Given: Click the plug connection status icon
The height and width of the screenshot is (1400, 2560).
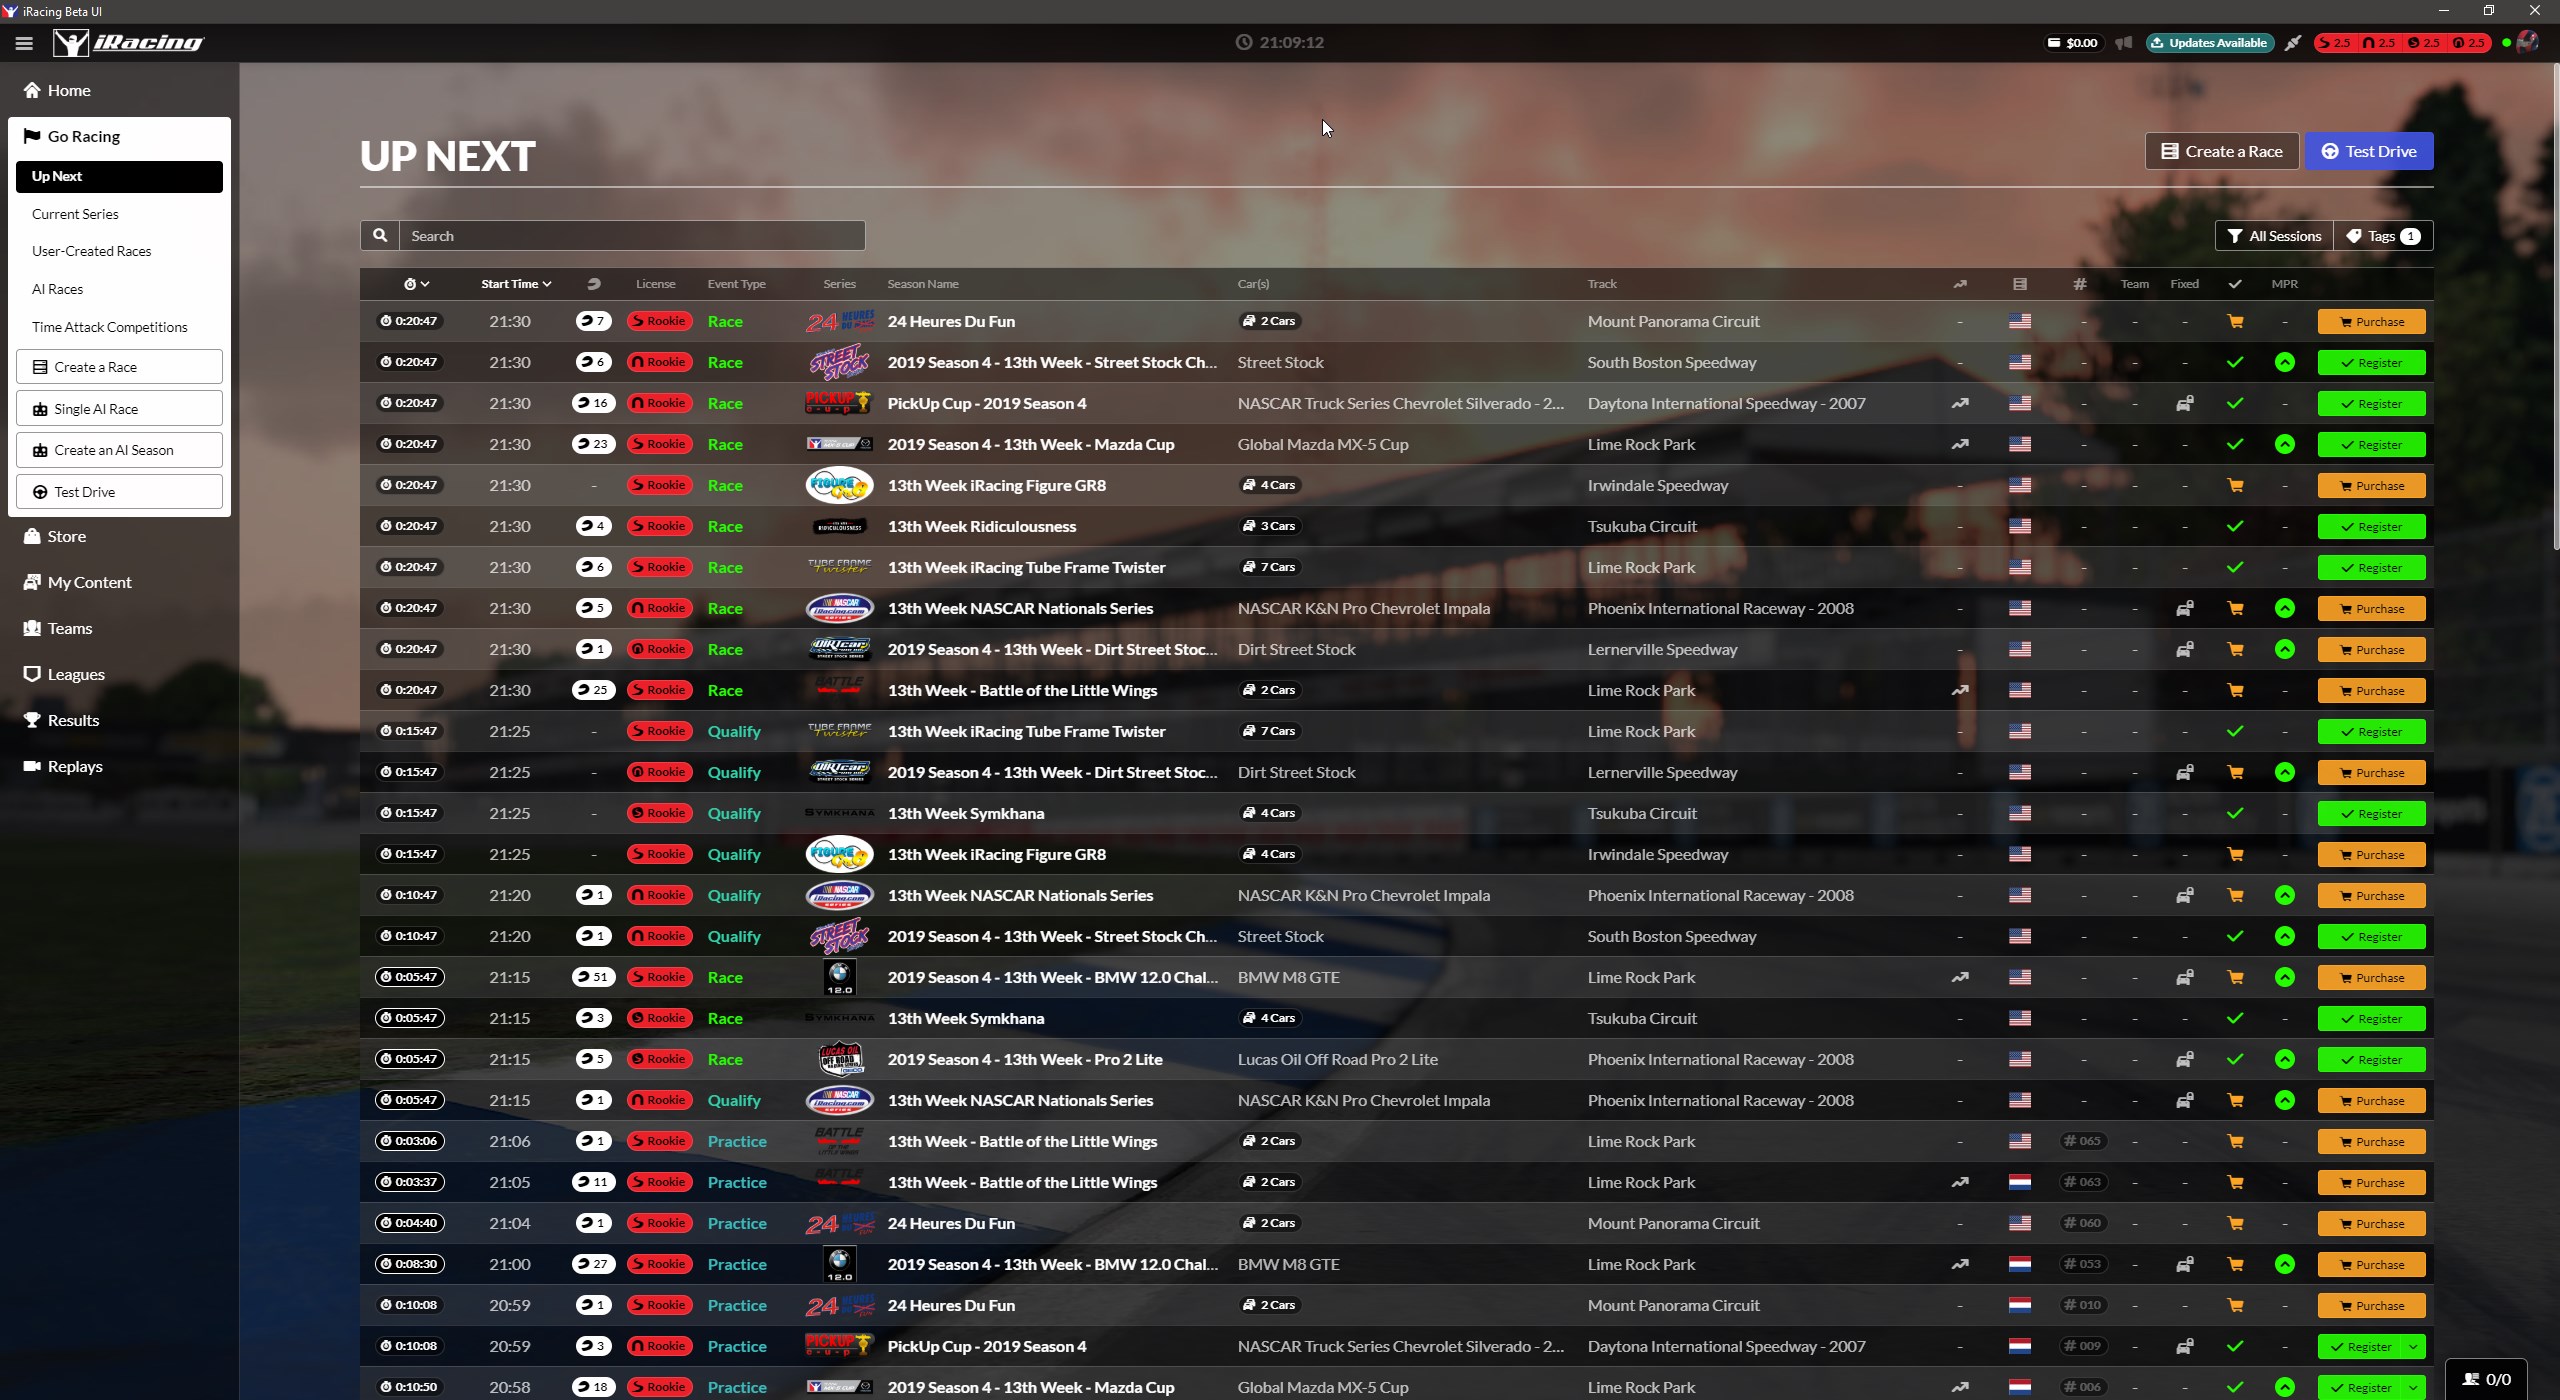Looking at the screenshot, I should pyautogui.click(x=2293, y=43).
